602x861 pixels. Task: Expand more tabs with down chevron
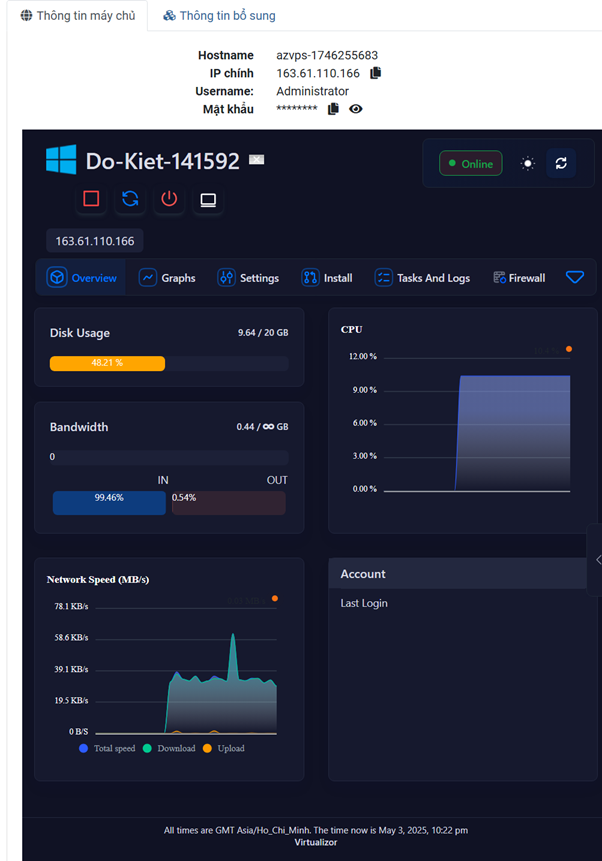575,277
